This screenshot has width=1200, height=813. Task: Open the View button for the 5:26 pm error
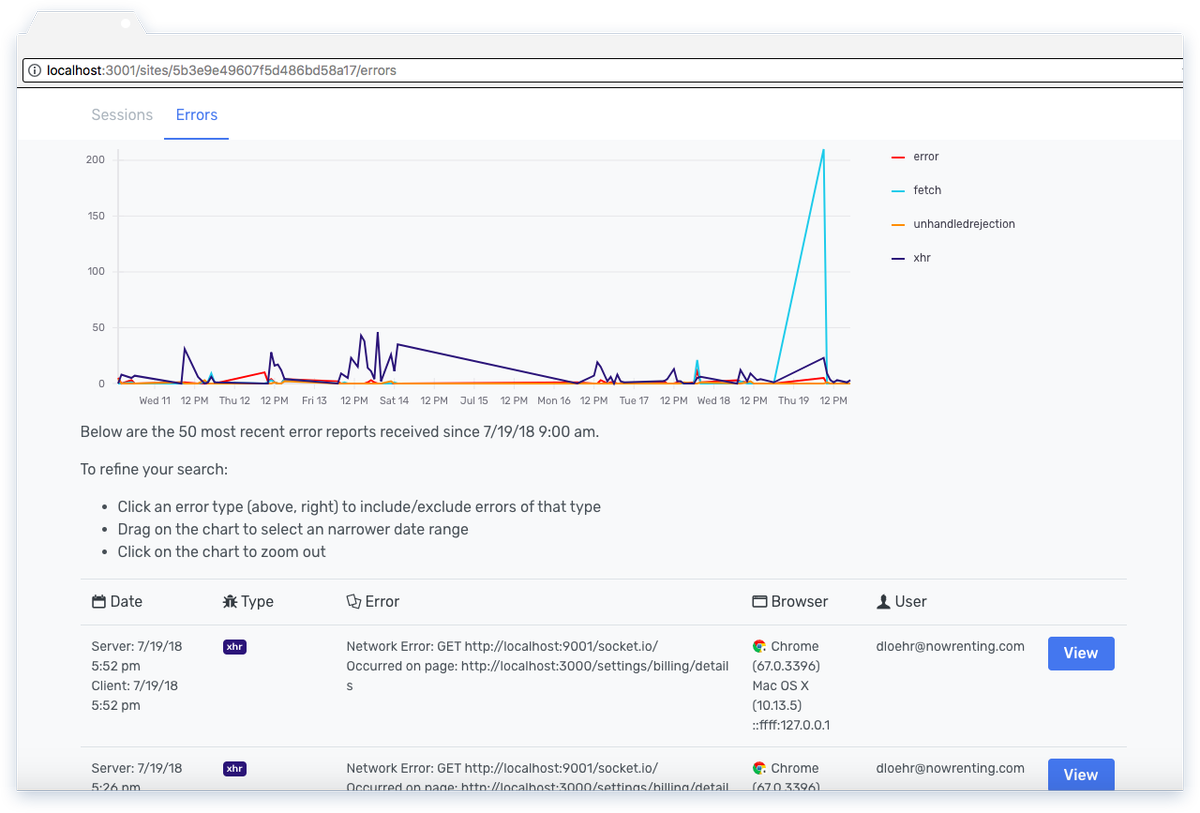[1081, 774]
